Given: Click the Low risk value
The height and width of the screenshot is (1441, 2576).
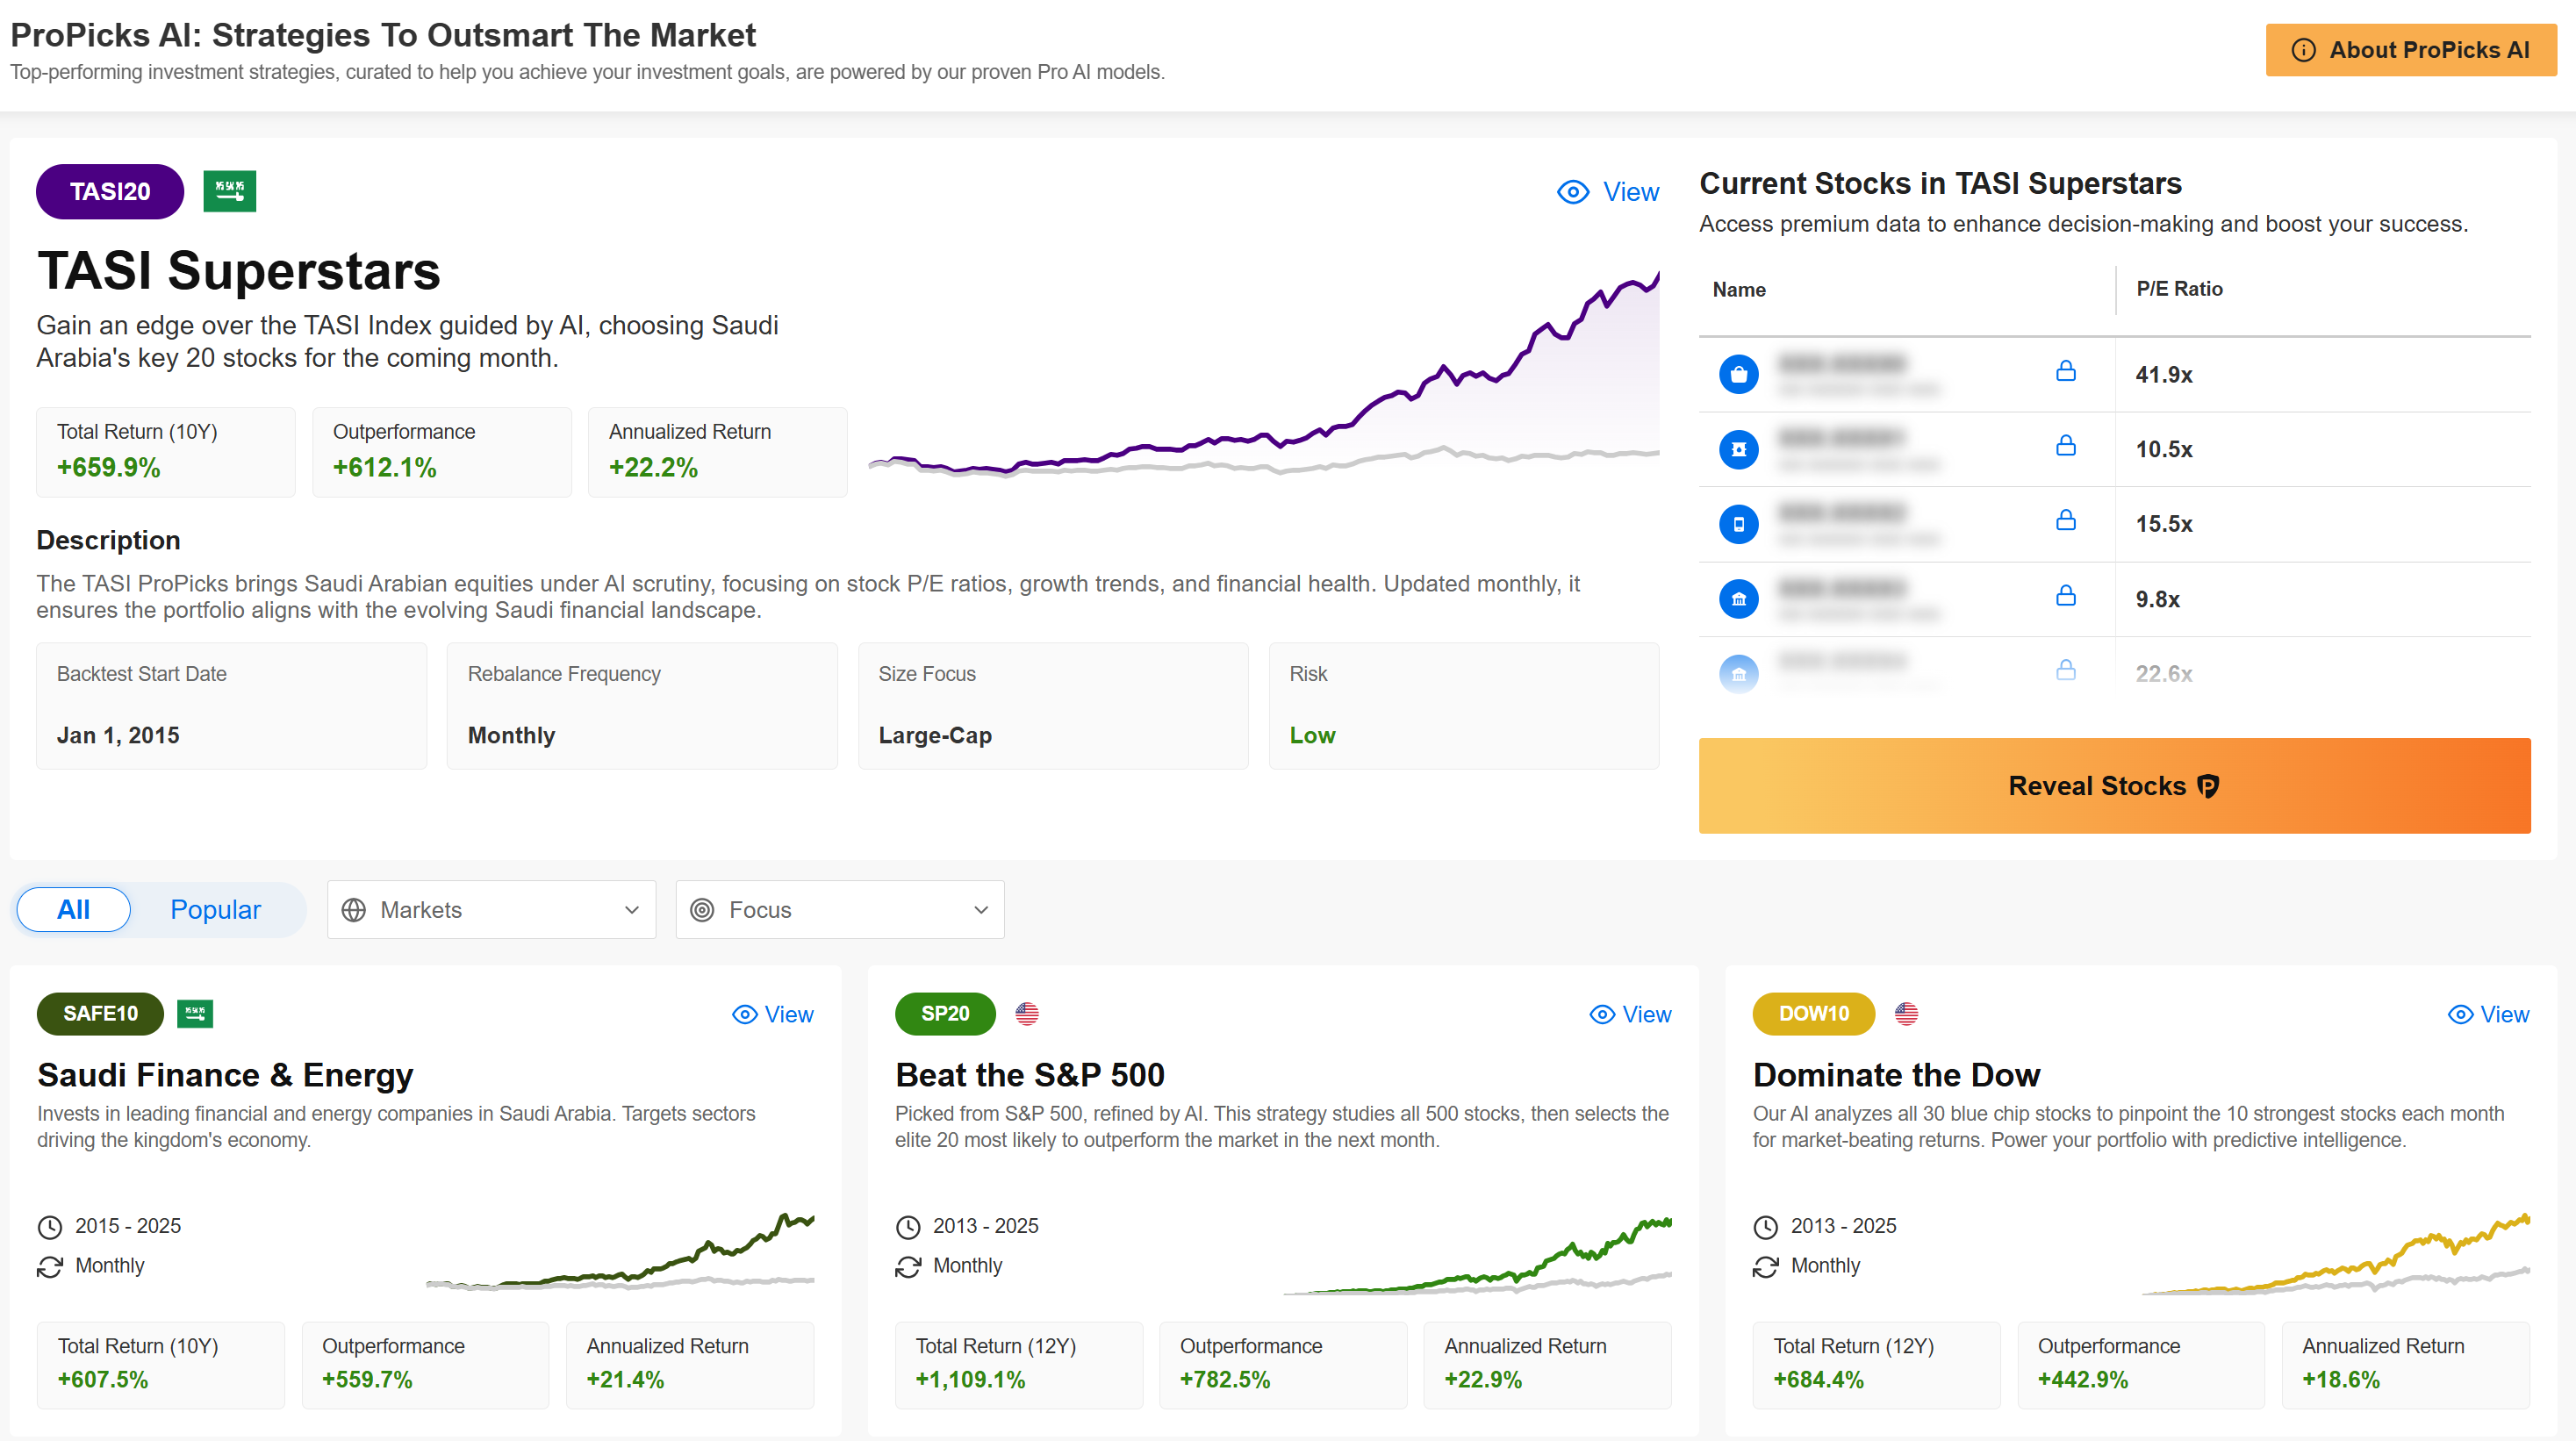Looking at the screenshot, I should coord(1312,736).
